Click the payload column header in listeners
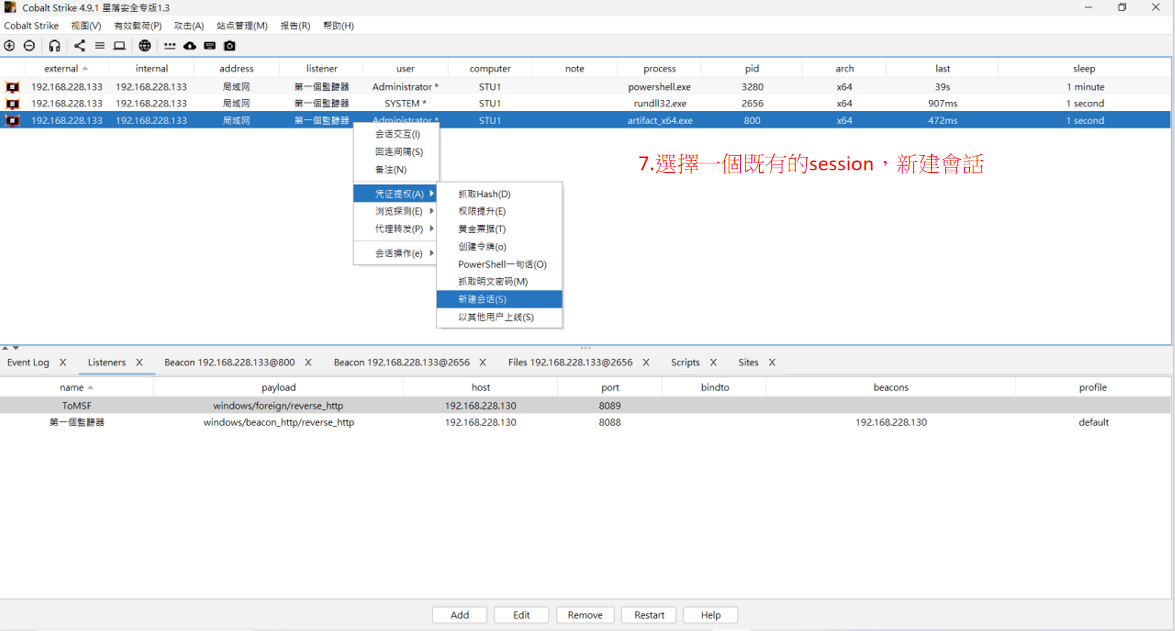Image resolution: width=1175 pixels, height=631 pixels. [x=278, y=387]
